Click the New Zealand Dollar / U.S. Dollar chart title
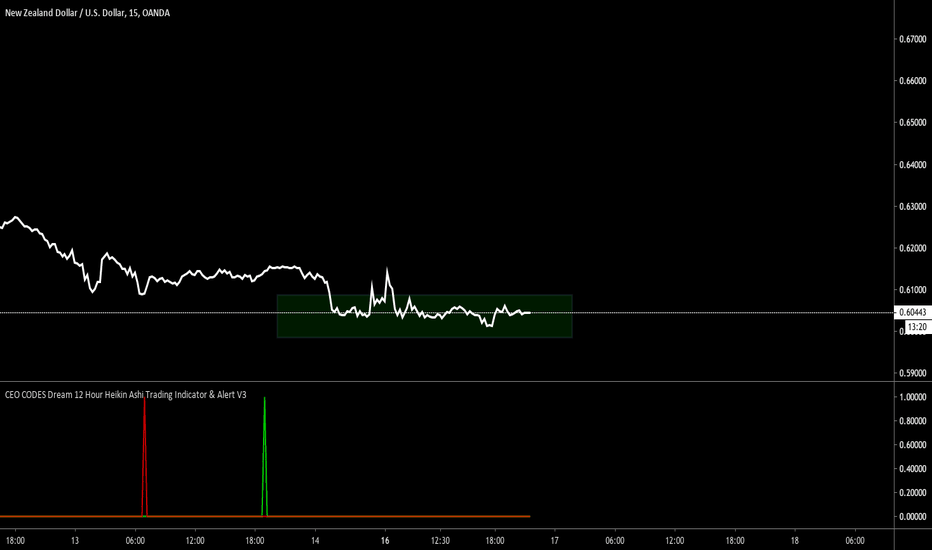The image size is (932, 550). pos(87,12)
